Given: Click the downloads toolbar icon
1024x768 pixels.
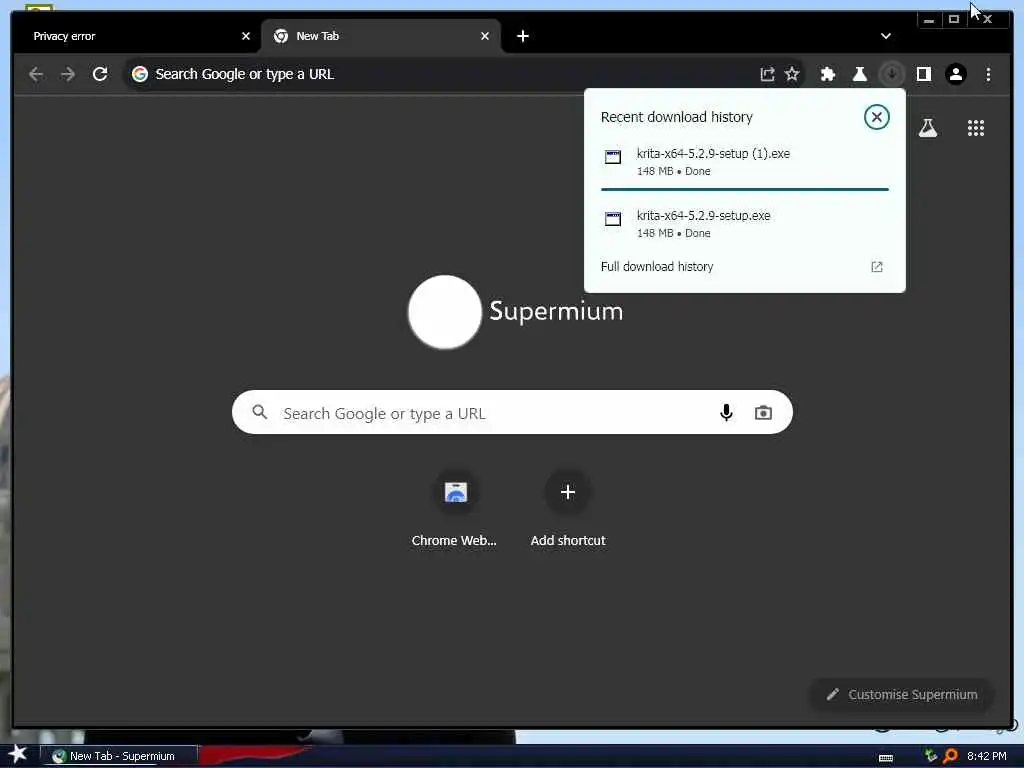Looking at the screenshot, I should pos(891,74).
